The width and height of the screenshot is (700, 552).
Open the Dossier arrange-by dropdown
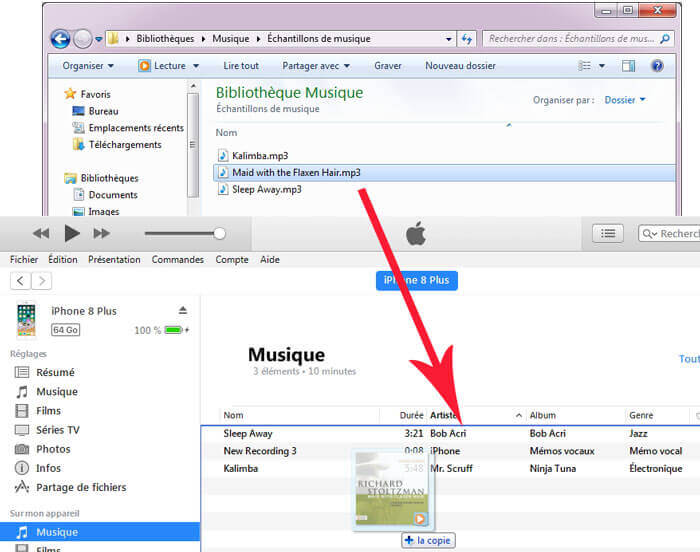(x=625, y=100)
